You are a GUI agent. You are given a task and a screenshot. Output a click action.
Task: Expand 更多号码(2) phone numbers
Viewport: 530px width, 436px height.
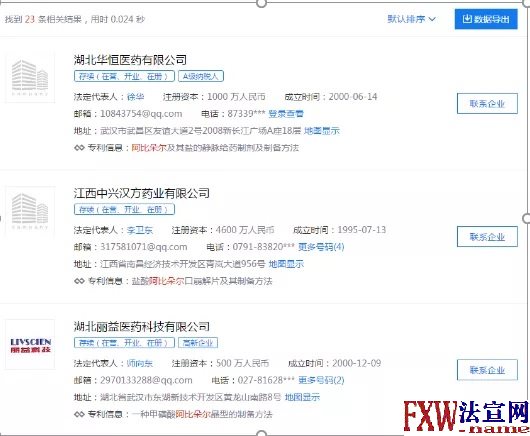point(321,380)
